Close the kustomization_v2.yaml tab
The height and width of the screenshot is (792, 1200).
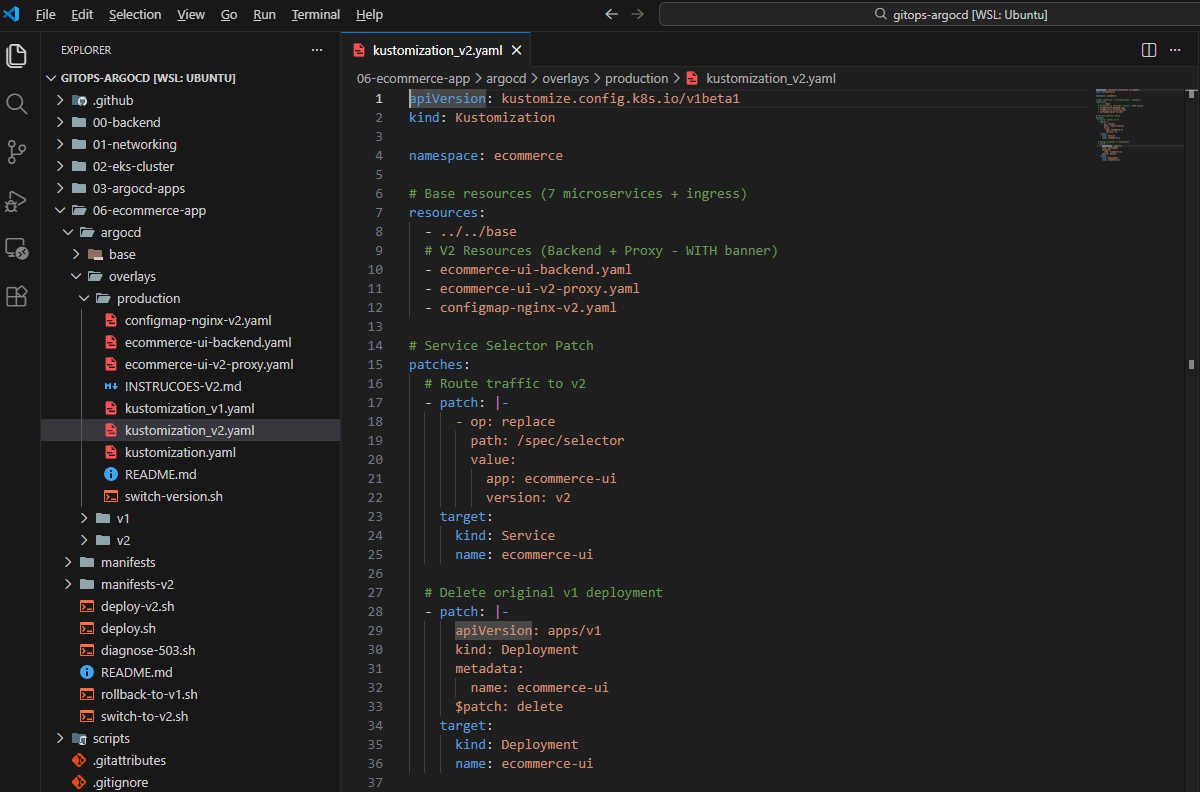pos(516,50)
